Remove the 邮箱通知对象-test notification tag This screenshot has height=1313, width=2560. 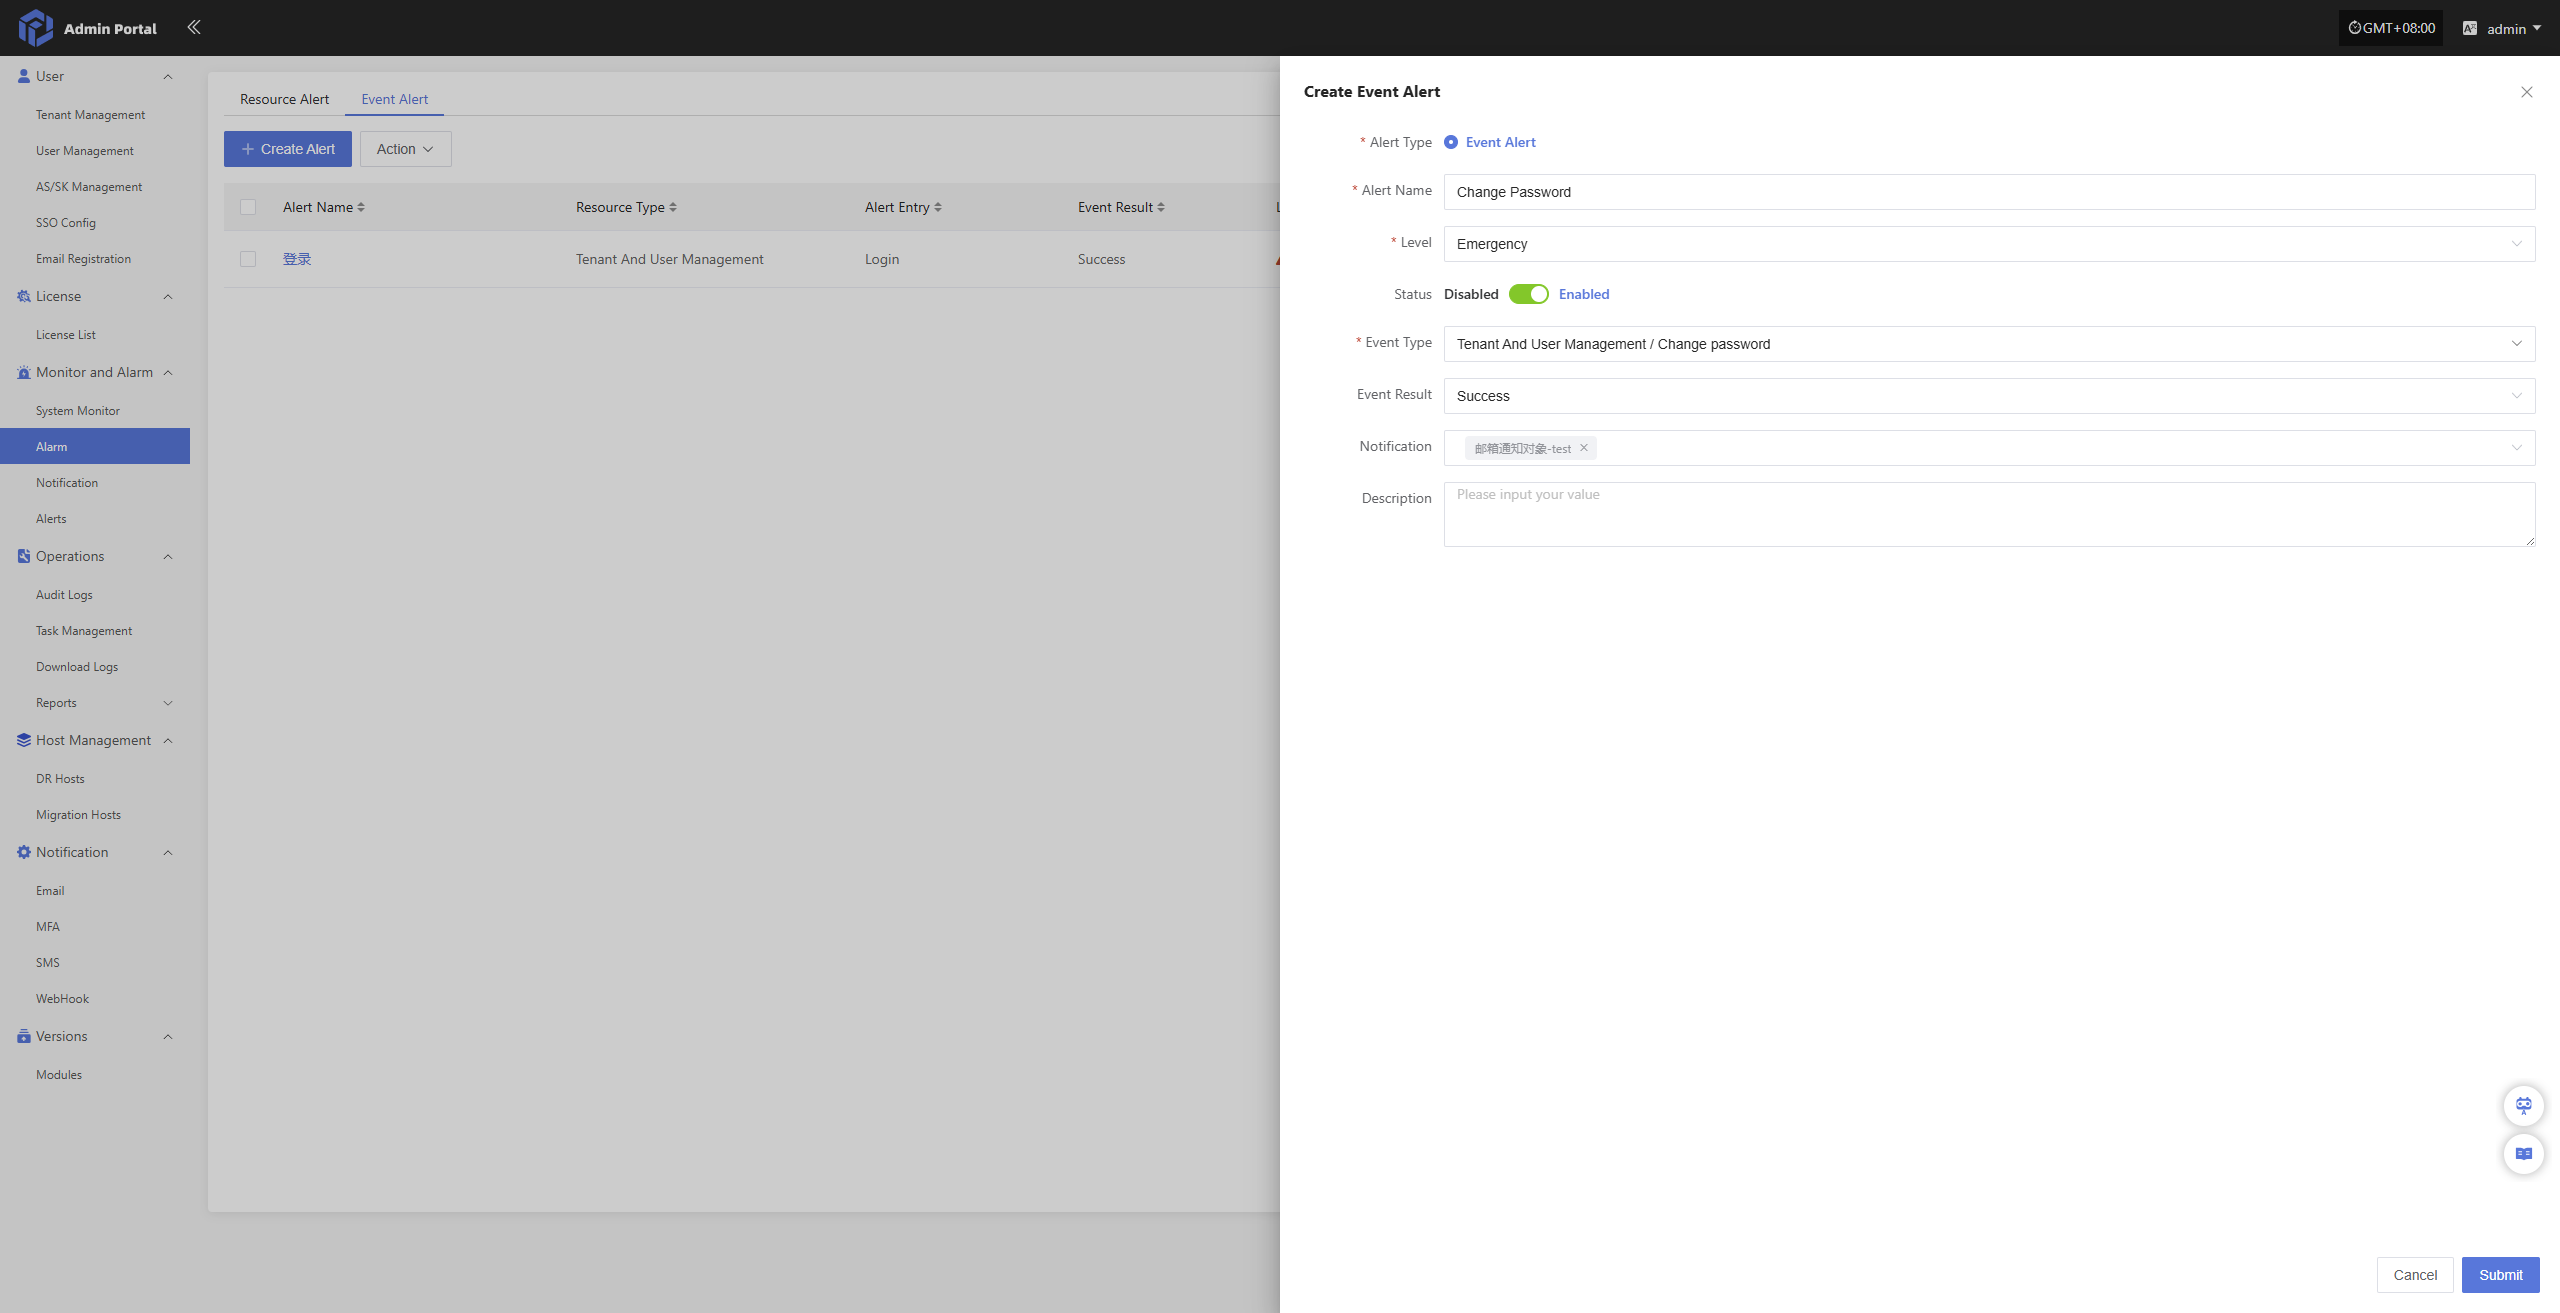coord(1584,448)
